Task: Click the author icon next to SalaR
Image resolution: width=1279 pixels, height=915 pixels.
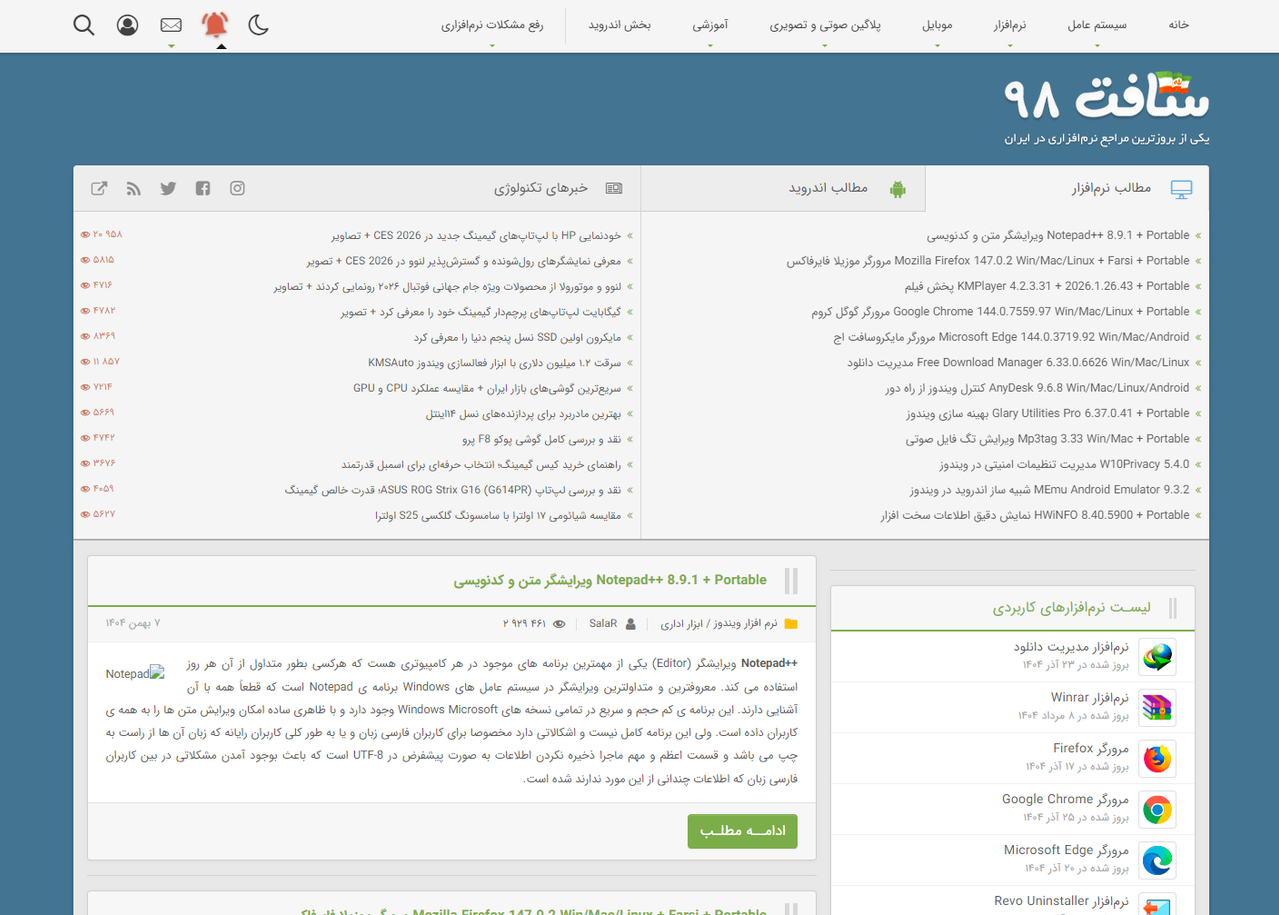Action: tap(630, 624)
